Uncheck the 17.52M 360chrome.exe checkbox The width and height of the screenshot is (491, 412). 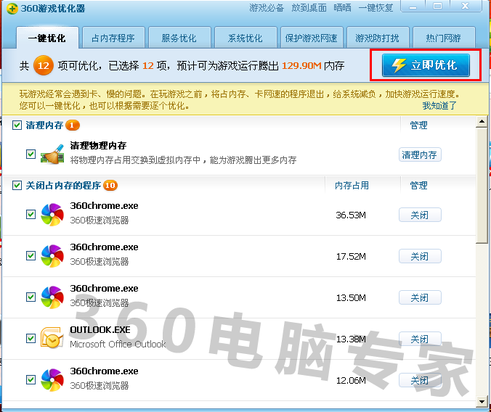click(x=31, y=256)
